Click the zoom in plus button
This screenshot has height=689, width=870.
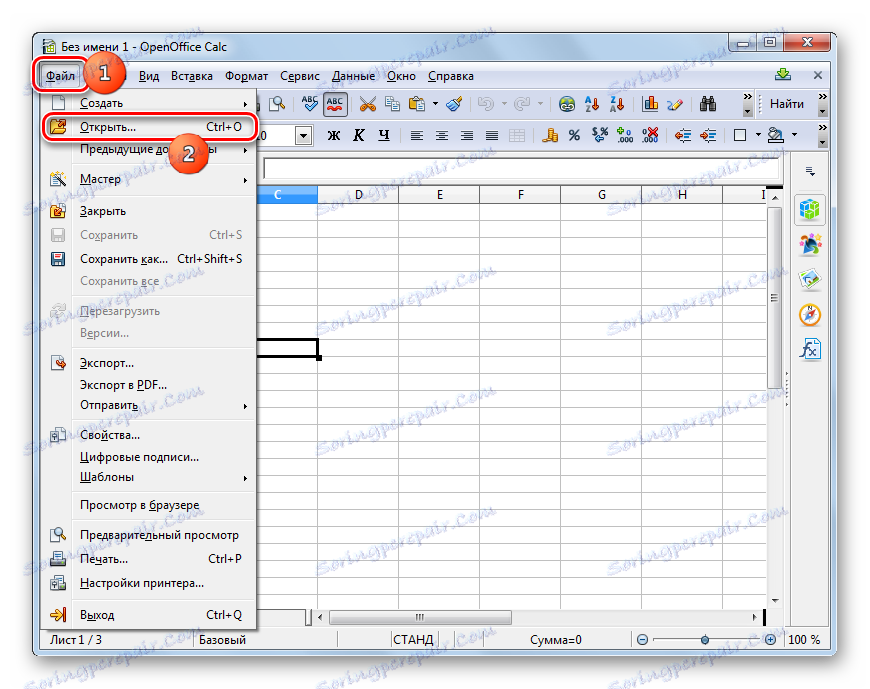point(771,640)
